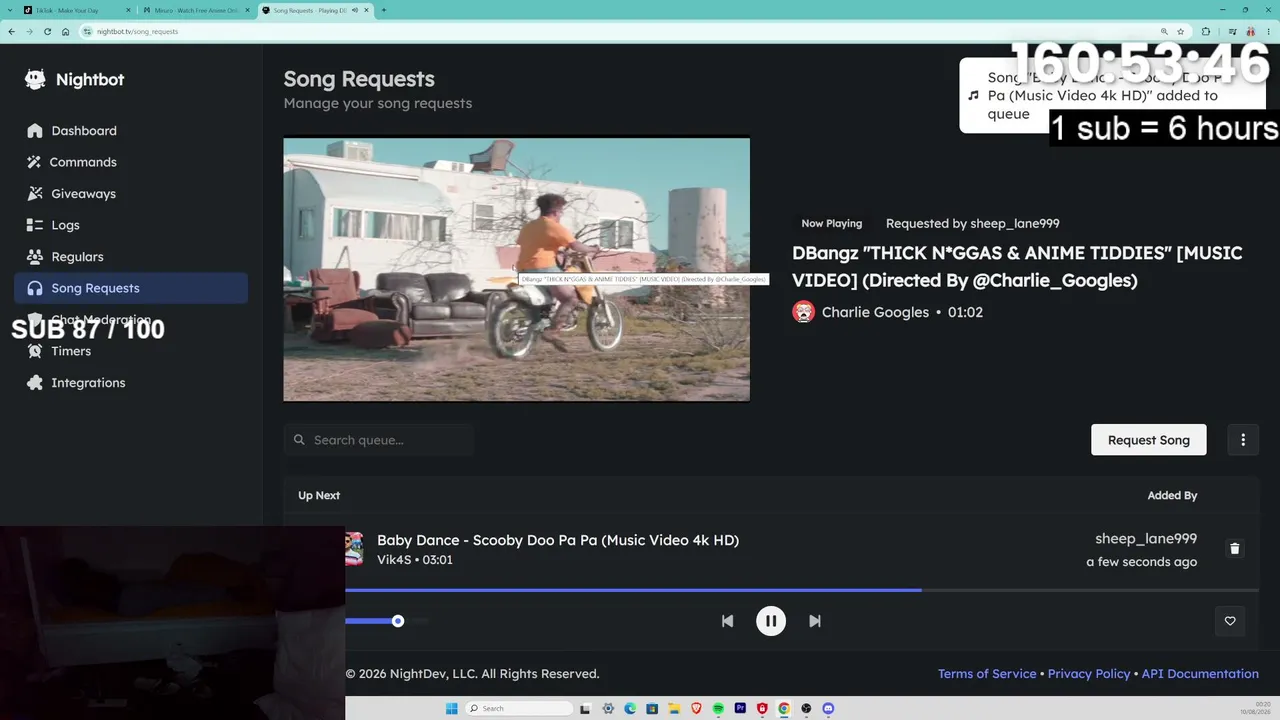
Task: Open Premiere Pro from the taskbar
Action: pyautogui.click(x=740, y=709)
